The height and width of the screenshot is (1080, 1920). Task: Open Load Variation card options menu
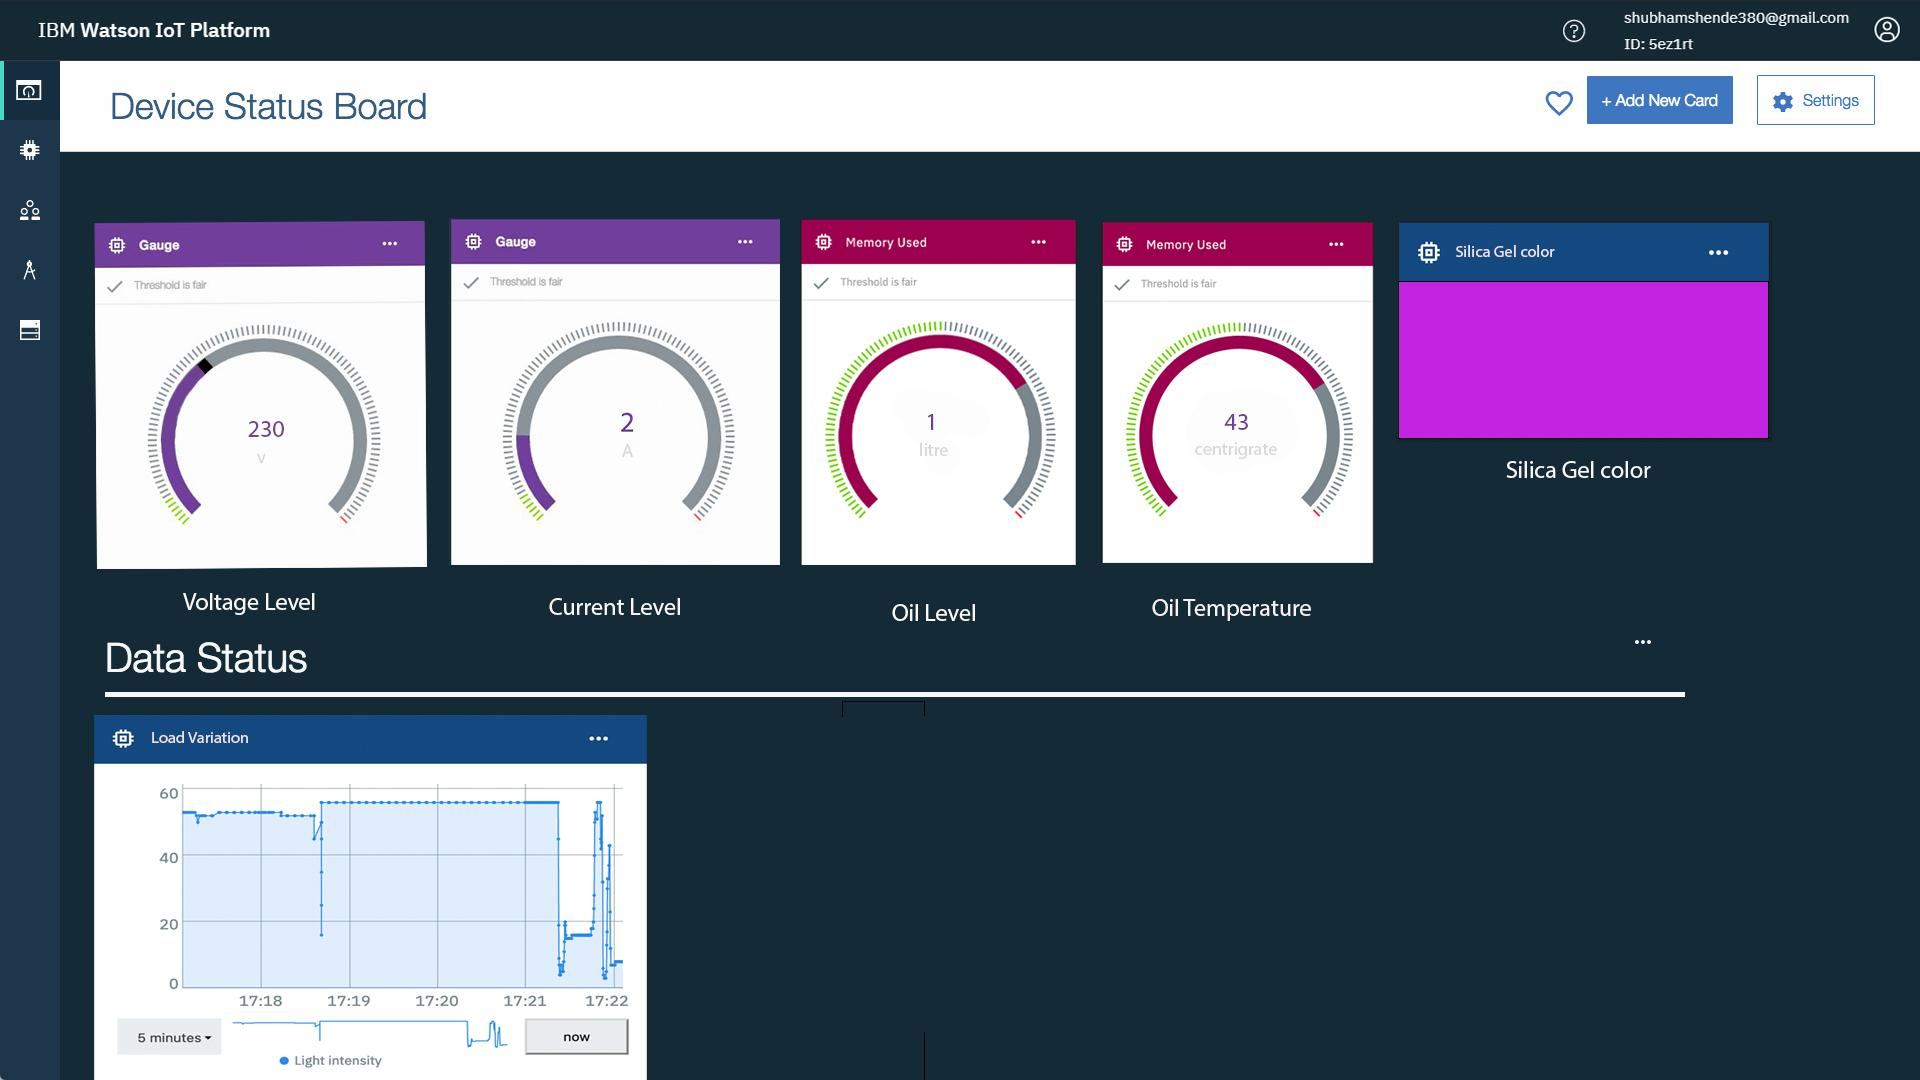click(598, 739)
